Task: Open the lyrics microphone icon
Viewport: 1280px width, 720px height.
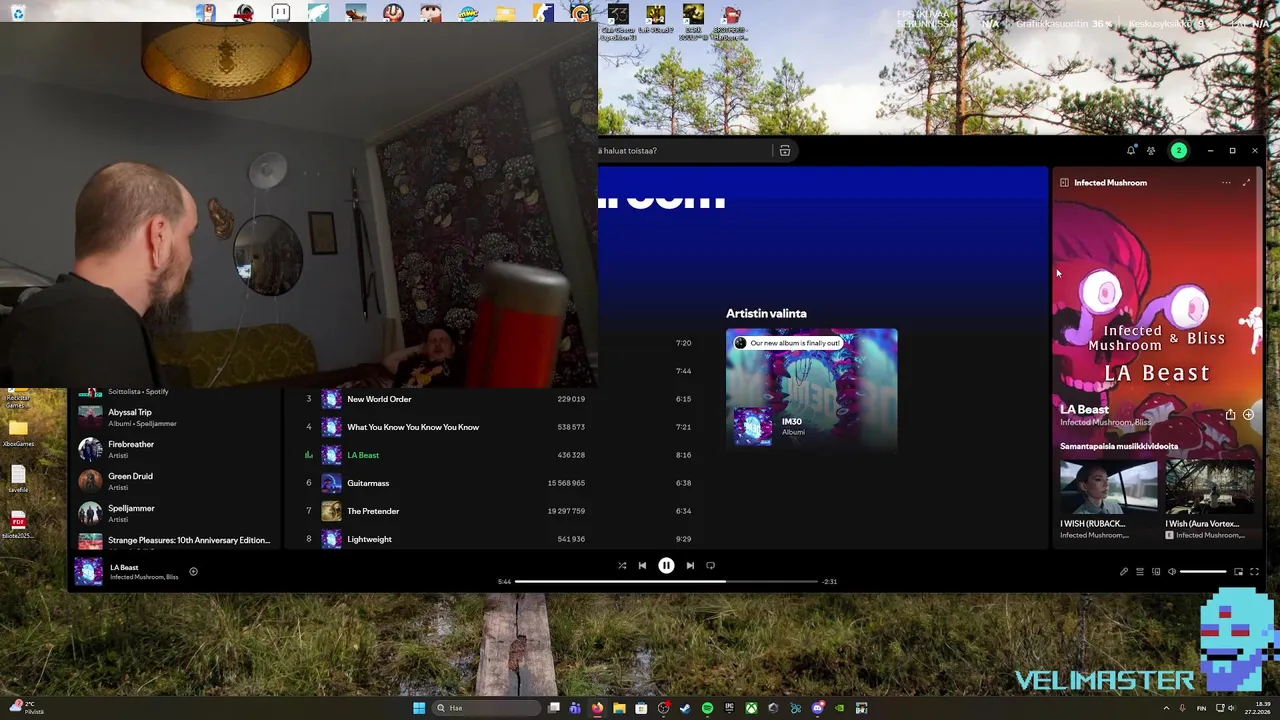Action: tap(1123, 572)
